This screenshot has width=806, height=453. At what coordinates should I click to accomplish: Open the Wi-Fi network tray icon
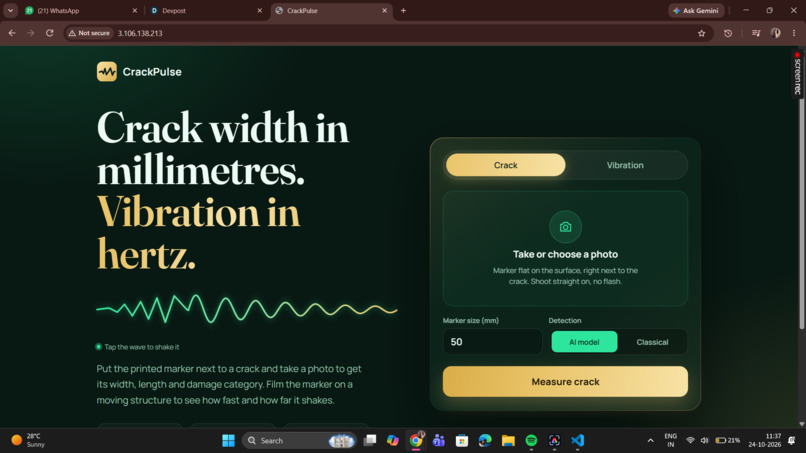pyautogui.click(x=690, y=441)
